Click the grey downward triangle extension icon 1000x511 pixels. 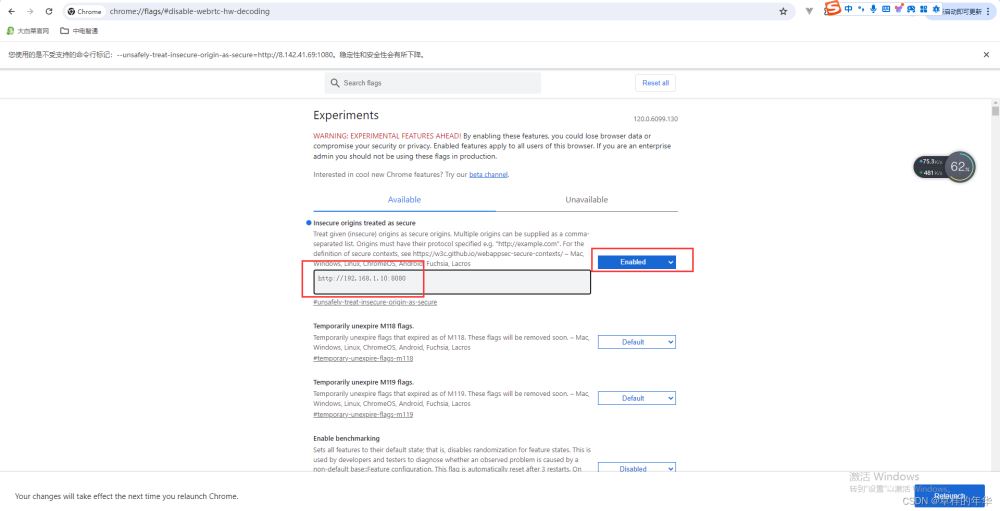(x=809, y=11)
